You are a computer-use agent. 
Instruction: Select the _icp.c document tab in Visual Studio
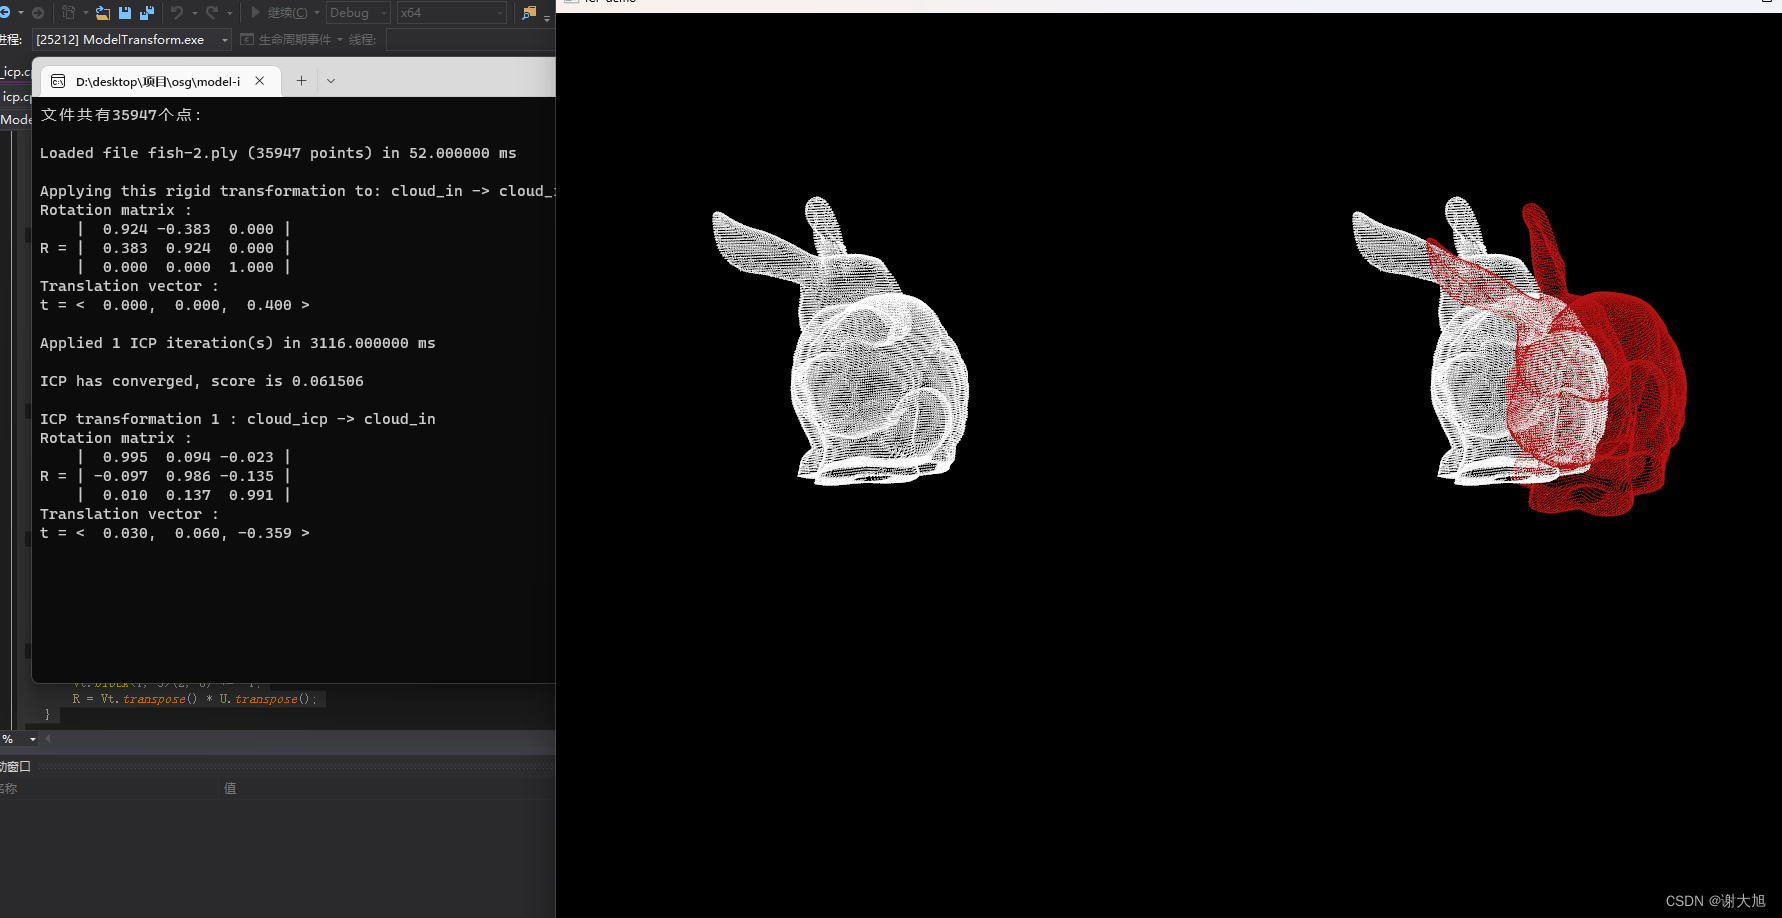[15, 72]
